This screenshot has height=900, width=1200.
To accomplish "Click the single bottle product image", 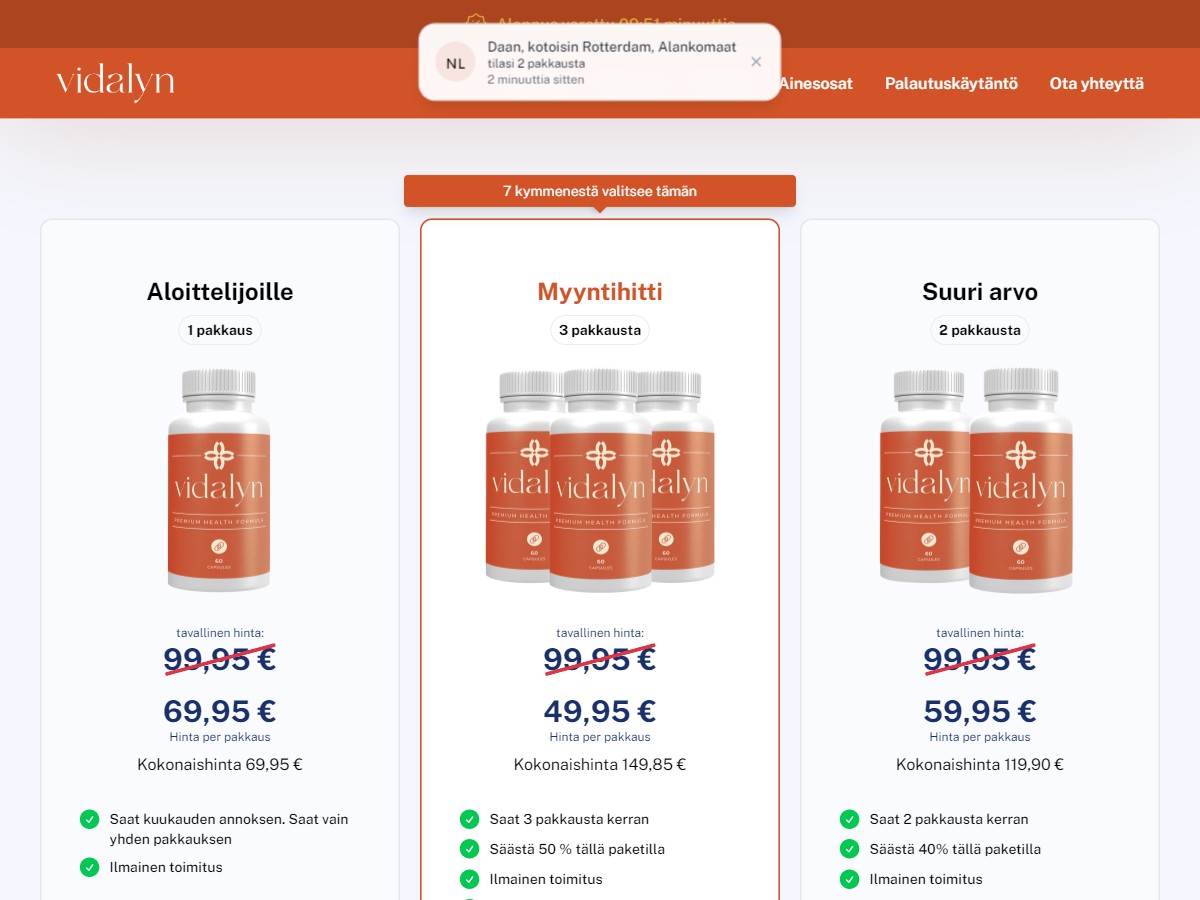I will point(219,481).
